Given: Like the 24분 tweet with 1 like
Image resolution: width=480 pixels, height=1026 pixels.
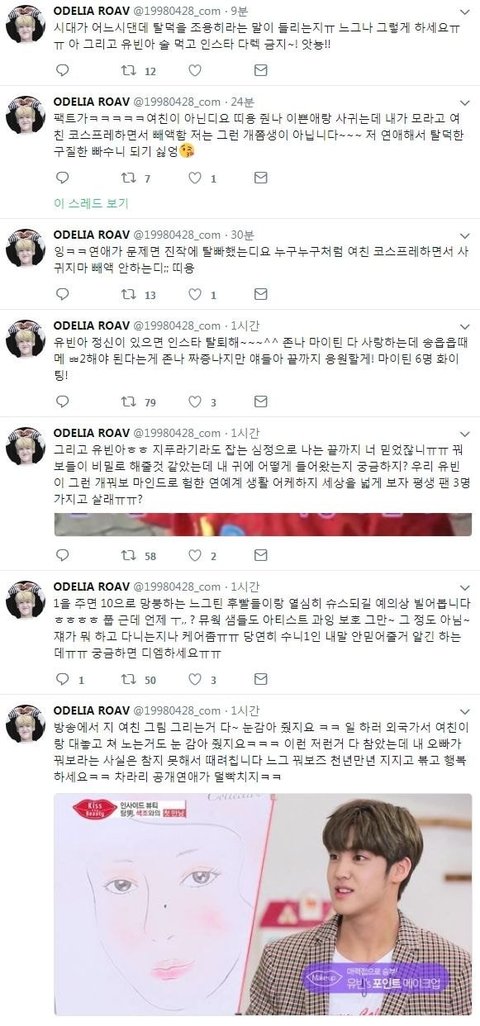Looking at the screenshot, I should (195, 177).
